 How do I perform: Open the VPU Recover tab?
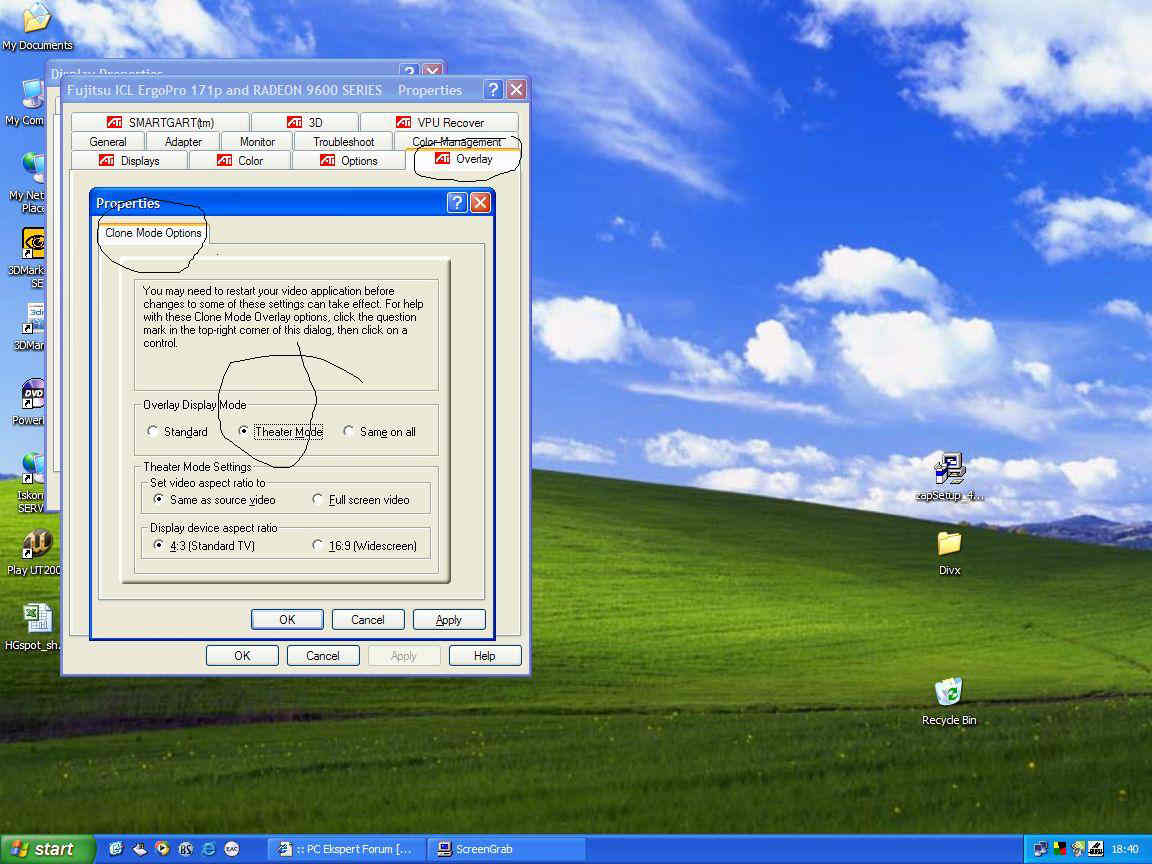pyautogui.click(x=439, y=123)
